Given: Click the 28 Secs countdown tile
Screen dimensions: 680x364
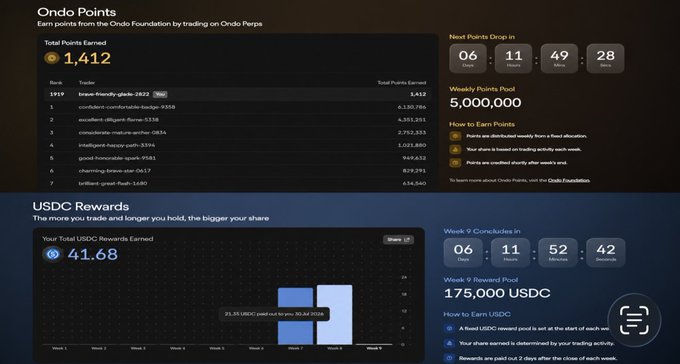Looking at the screenshot, I should pyautogui.click(x=605, y=58).
